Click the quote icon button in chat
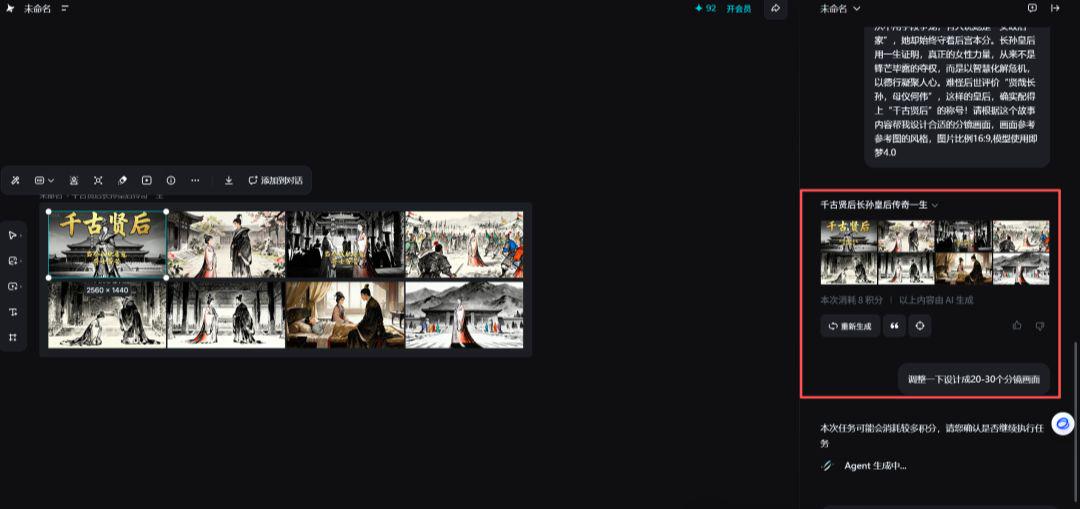This screenshot has height=509, width=1080. tap(894, 326)
